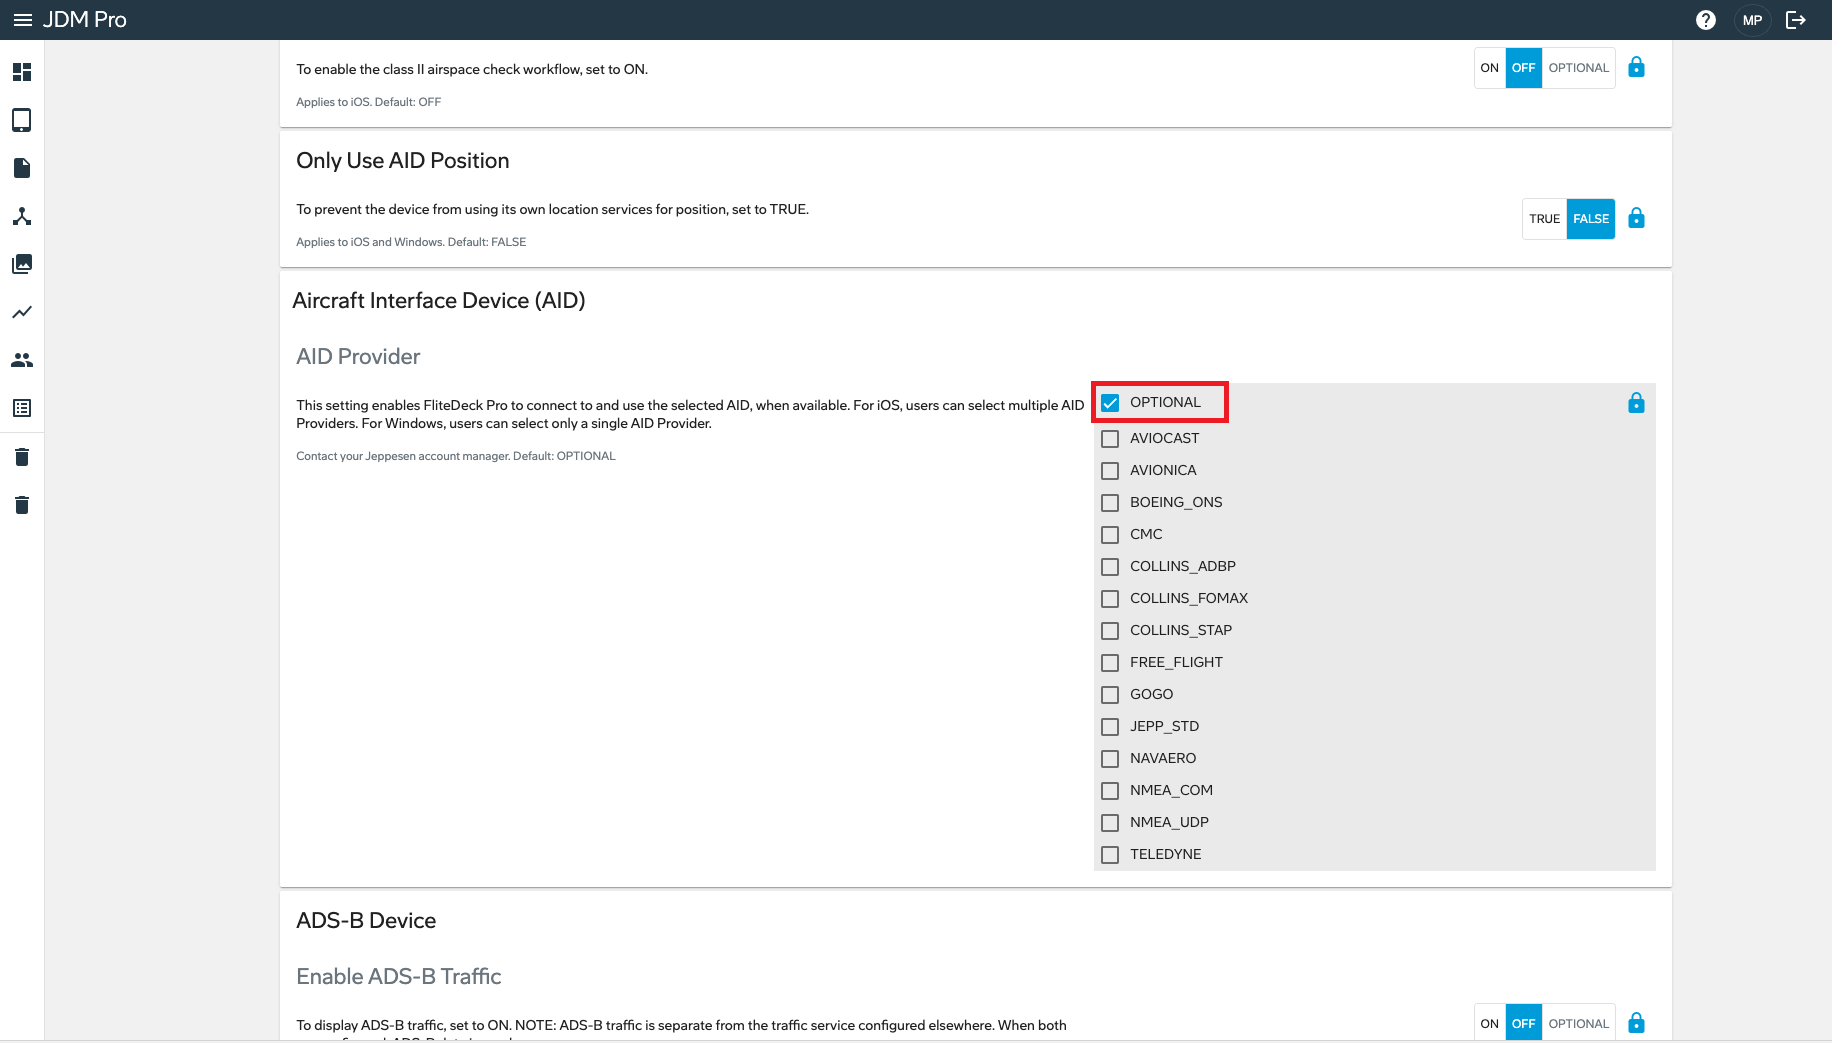Screen dimensions: 1832x1043
Task: Set Only Use AID Position to TRUE
Action: (x=1544, y=219)
